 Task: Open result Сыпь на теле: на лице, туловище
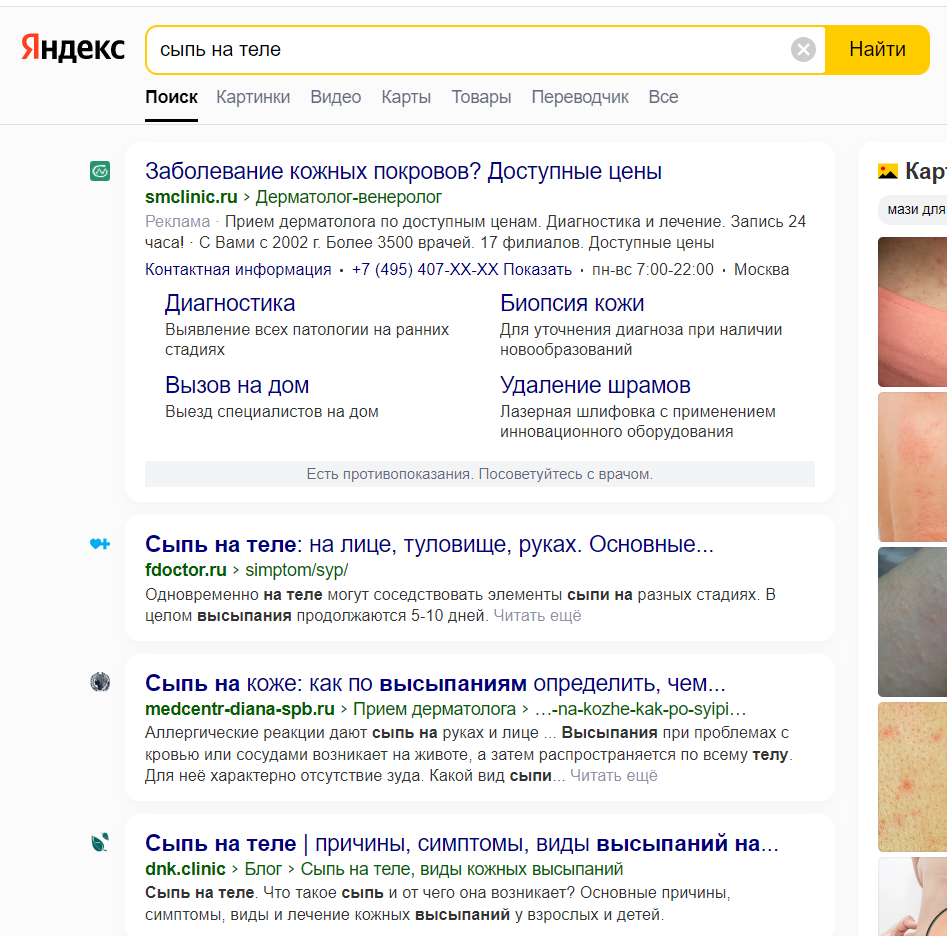pos(429,545)
